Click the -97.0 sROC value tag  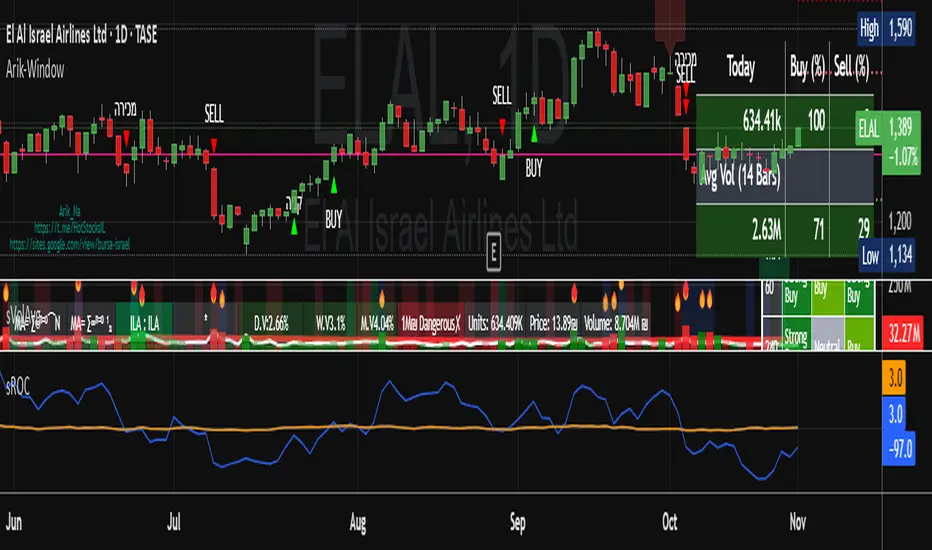click(899, 449)
